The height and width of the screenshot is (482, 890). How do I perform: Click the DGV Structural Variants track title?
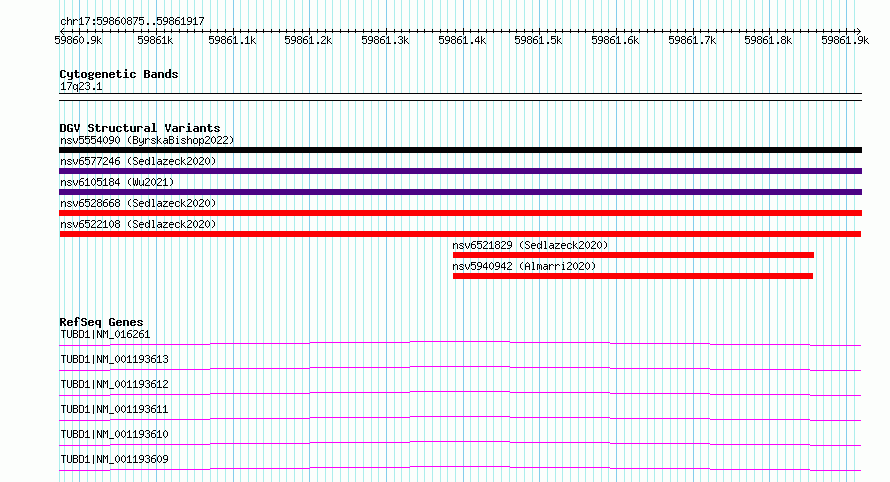[140, 128]
